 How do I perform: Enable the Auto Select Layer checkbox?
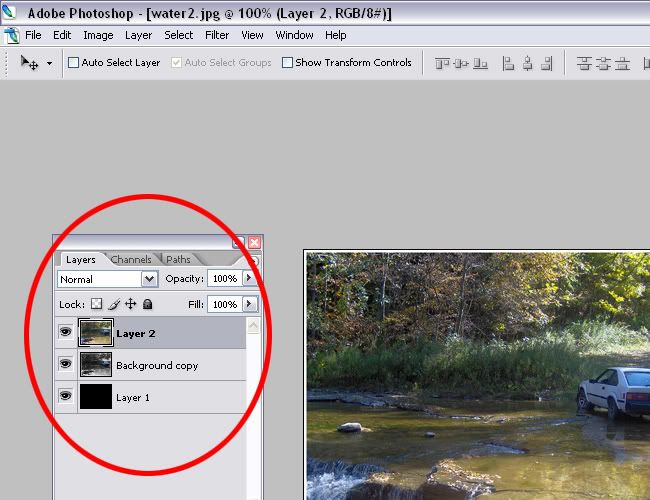pos(73,63)
